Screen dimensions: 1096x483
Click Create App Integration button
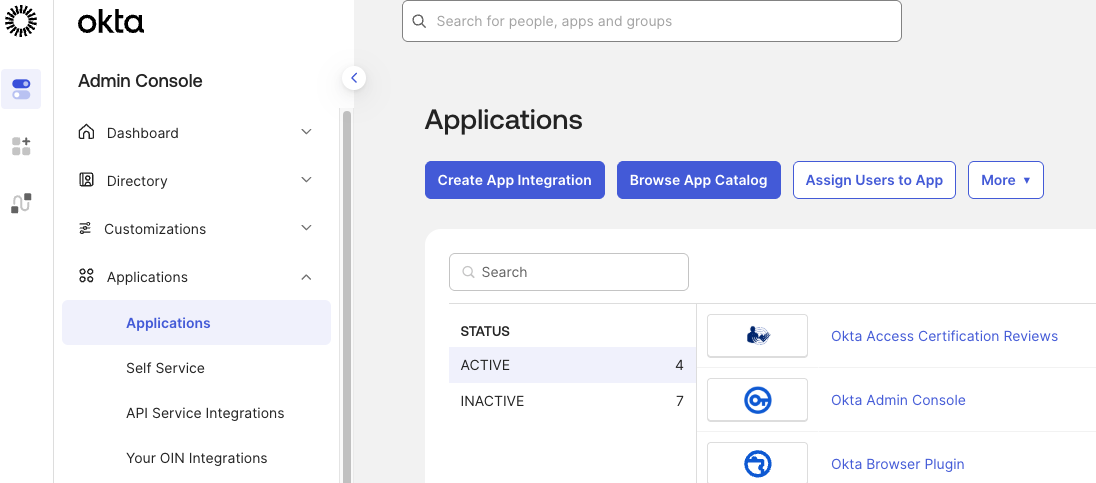[514, 180]
